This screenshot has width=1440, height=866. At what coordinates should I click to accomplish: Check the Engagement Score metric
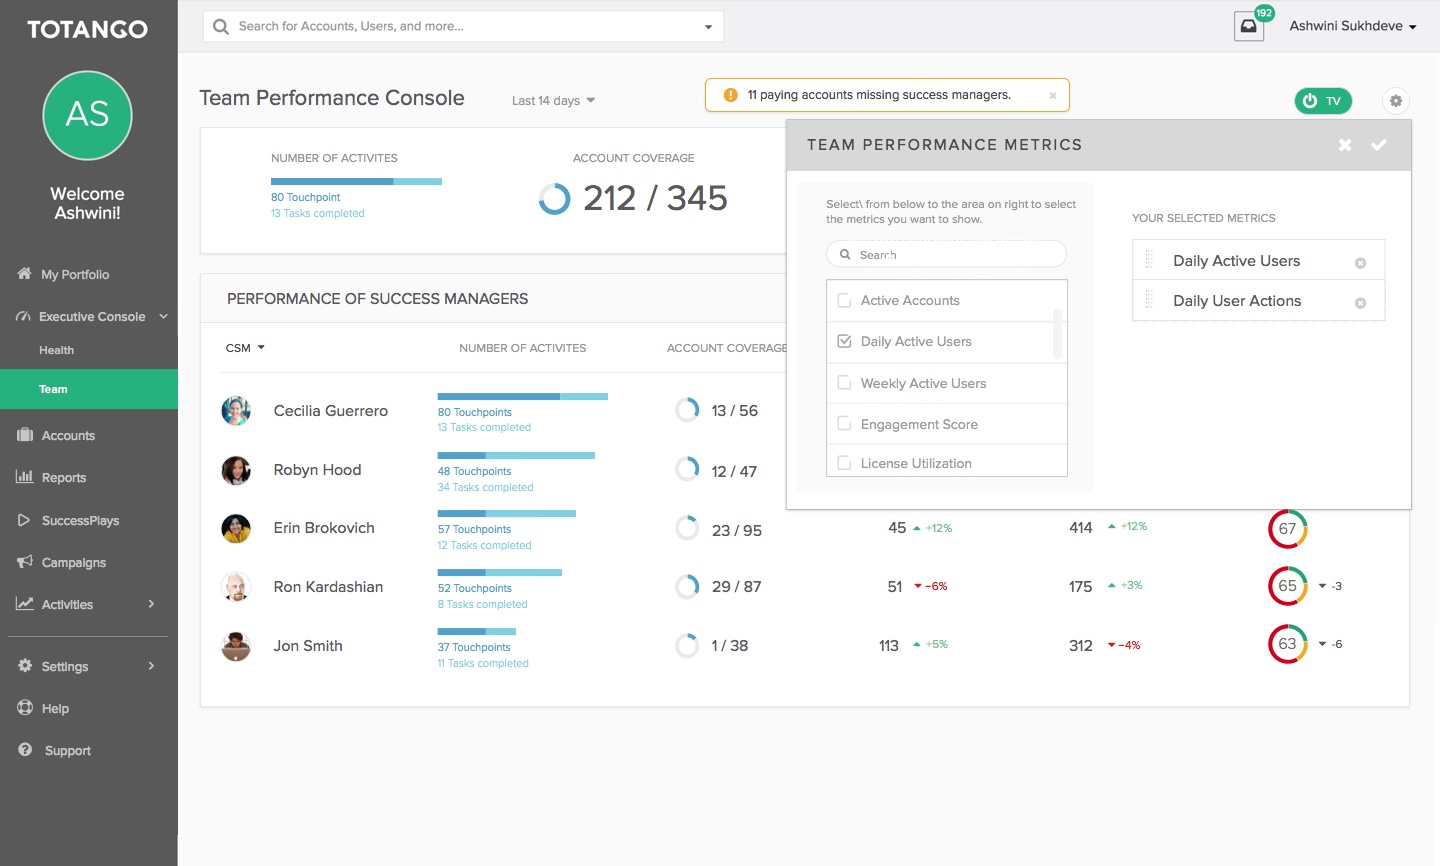[844, 423]
